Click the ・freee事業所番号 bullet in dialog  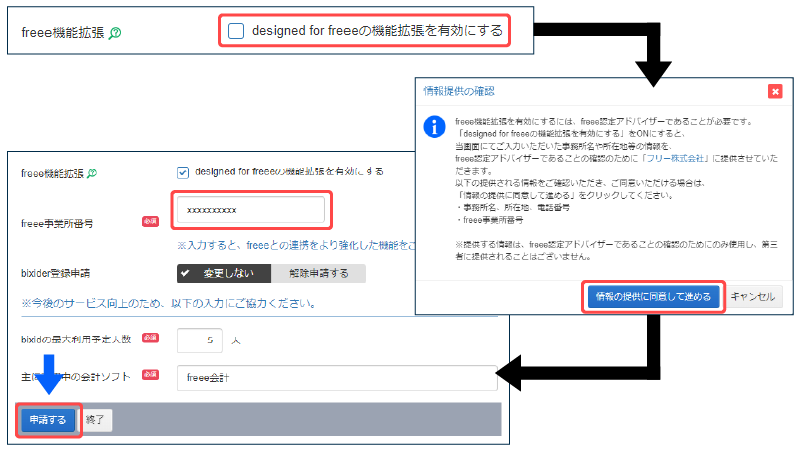pos(490,220)
